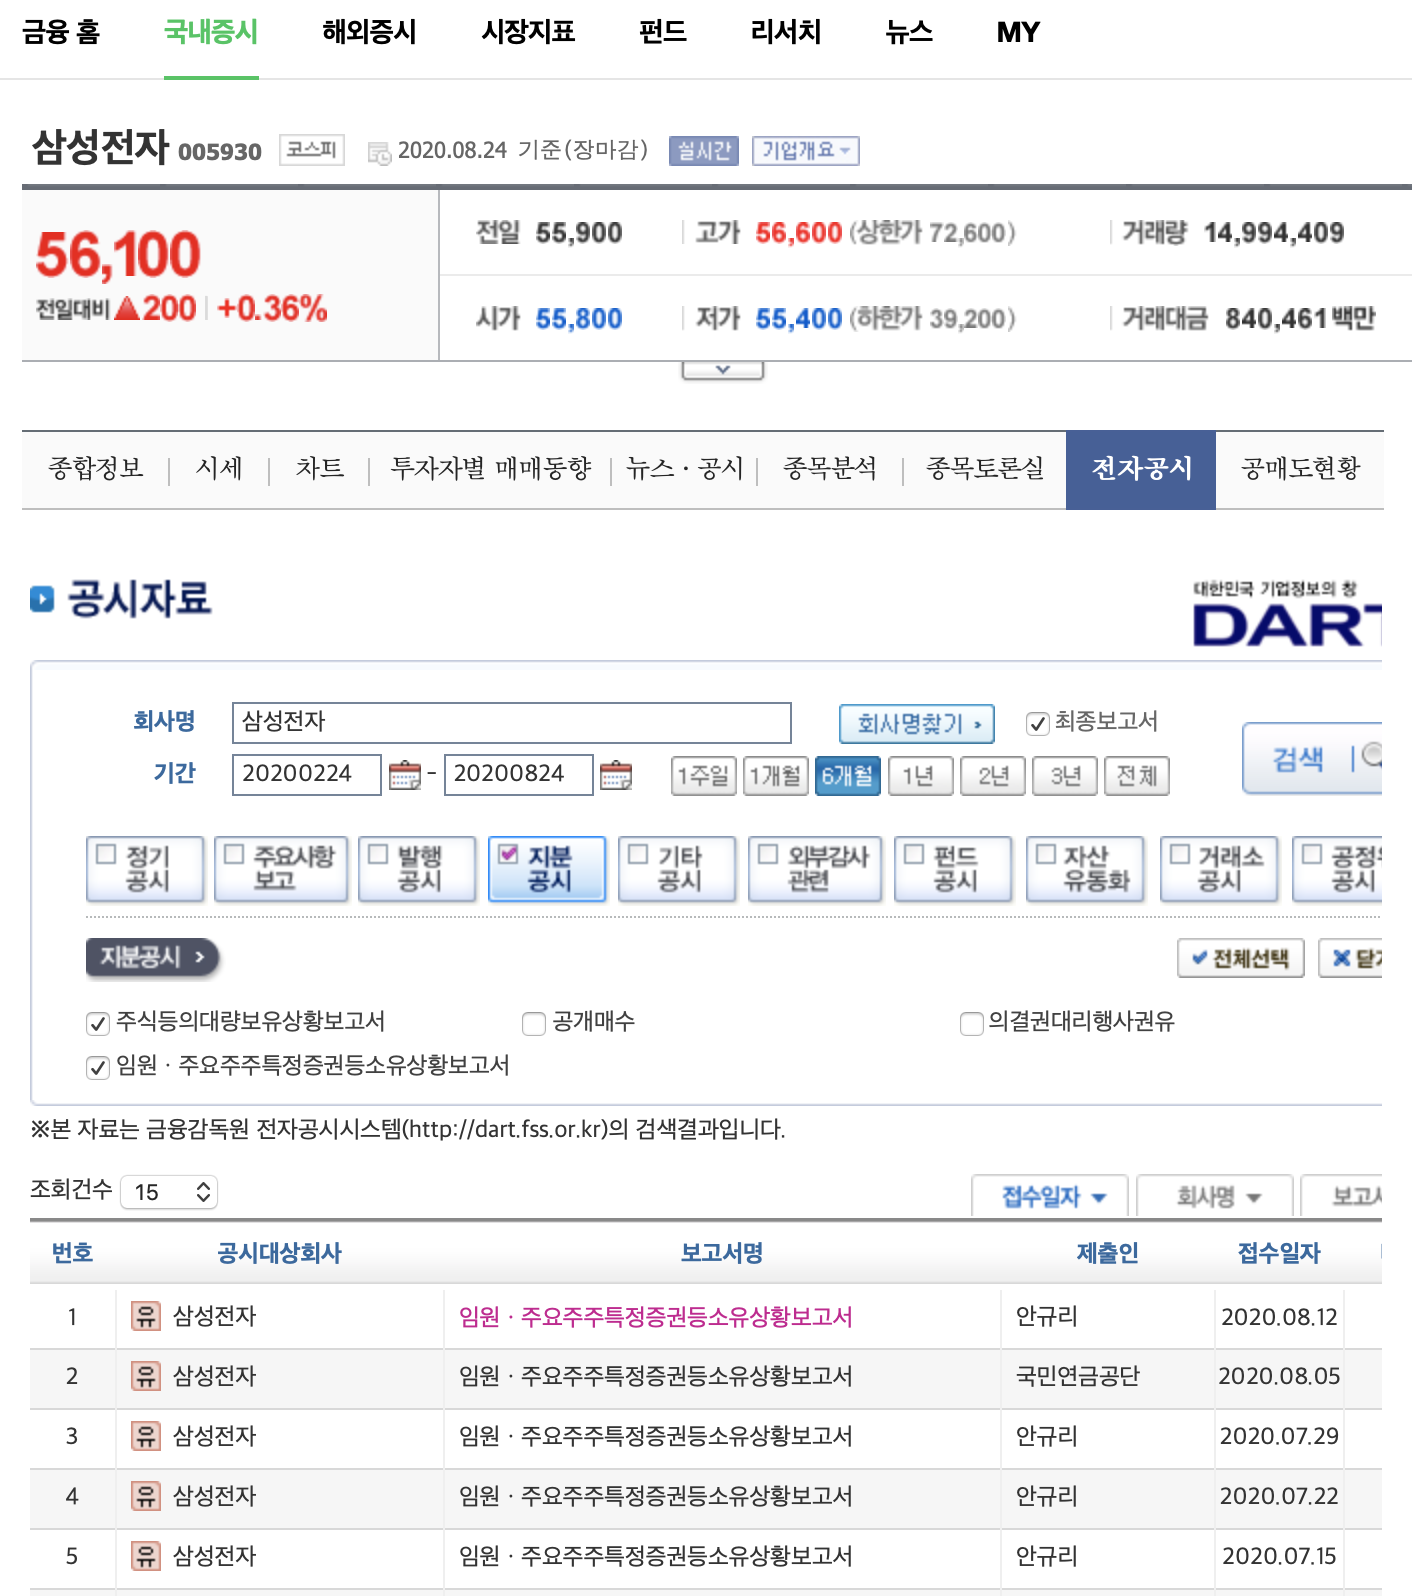This screenshot has width=1412, height=1596.
Task: Switch to 차트 tab
Action: click(x=320, y=468)
